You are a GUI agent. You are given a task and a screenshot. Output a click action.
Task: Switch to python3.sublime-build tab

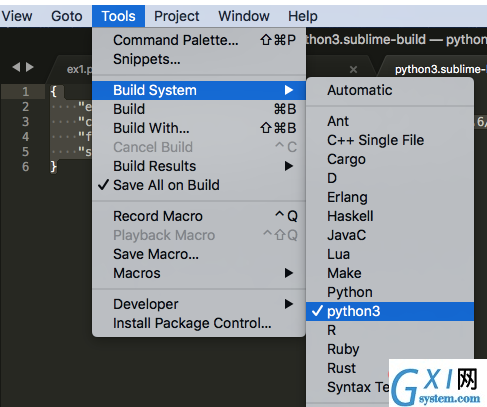pyautogui.click(x=440, y=69)
